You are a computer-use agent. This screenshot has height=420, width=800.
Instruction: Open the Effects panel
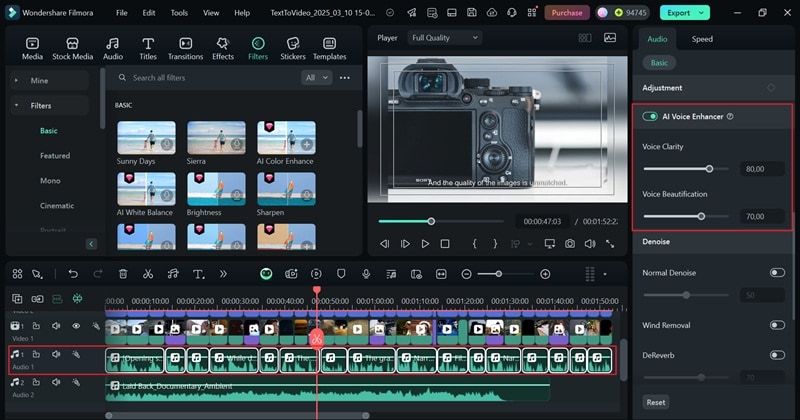(x=223, y=49)
